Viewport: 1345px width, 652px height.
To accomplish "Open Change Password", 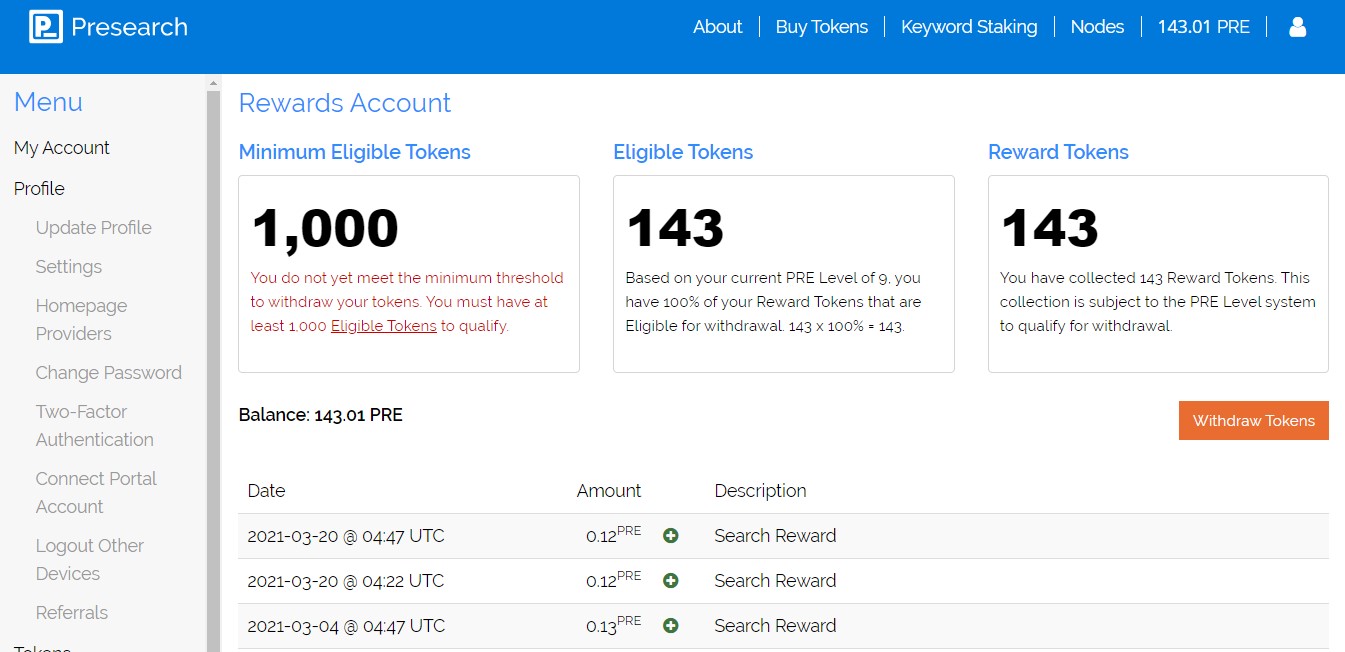I will click(109, 373).
